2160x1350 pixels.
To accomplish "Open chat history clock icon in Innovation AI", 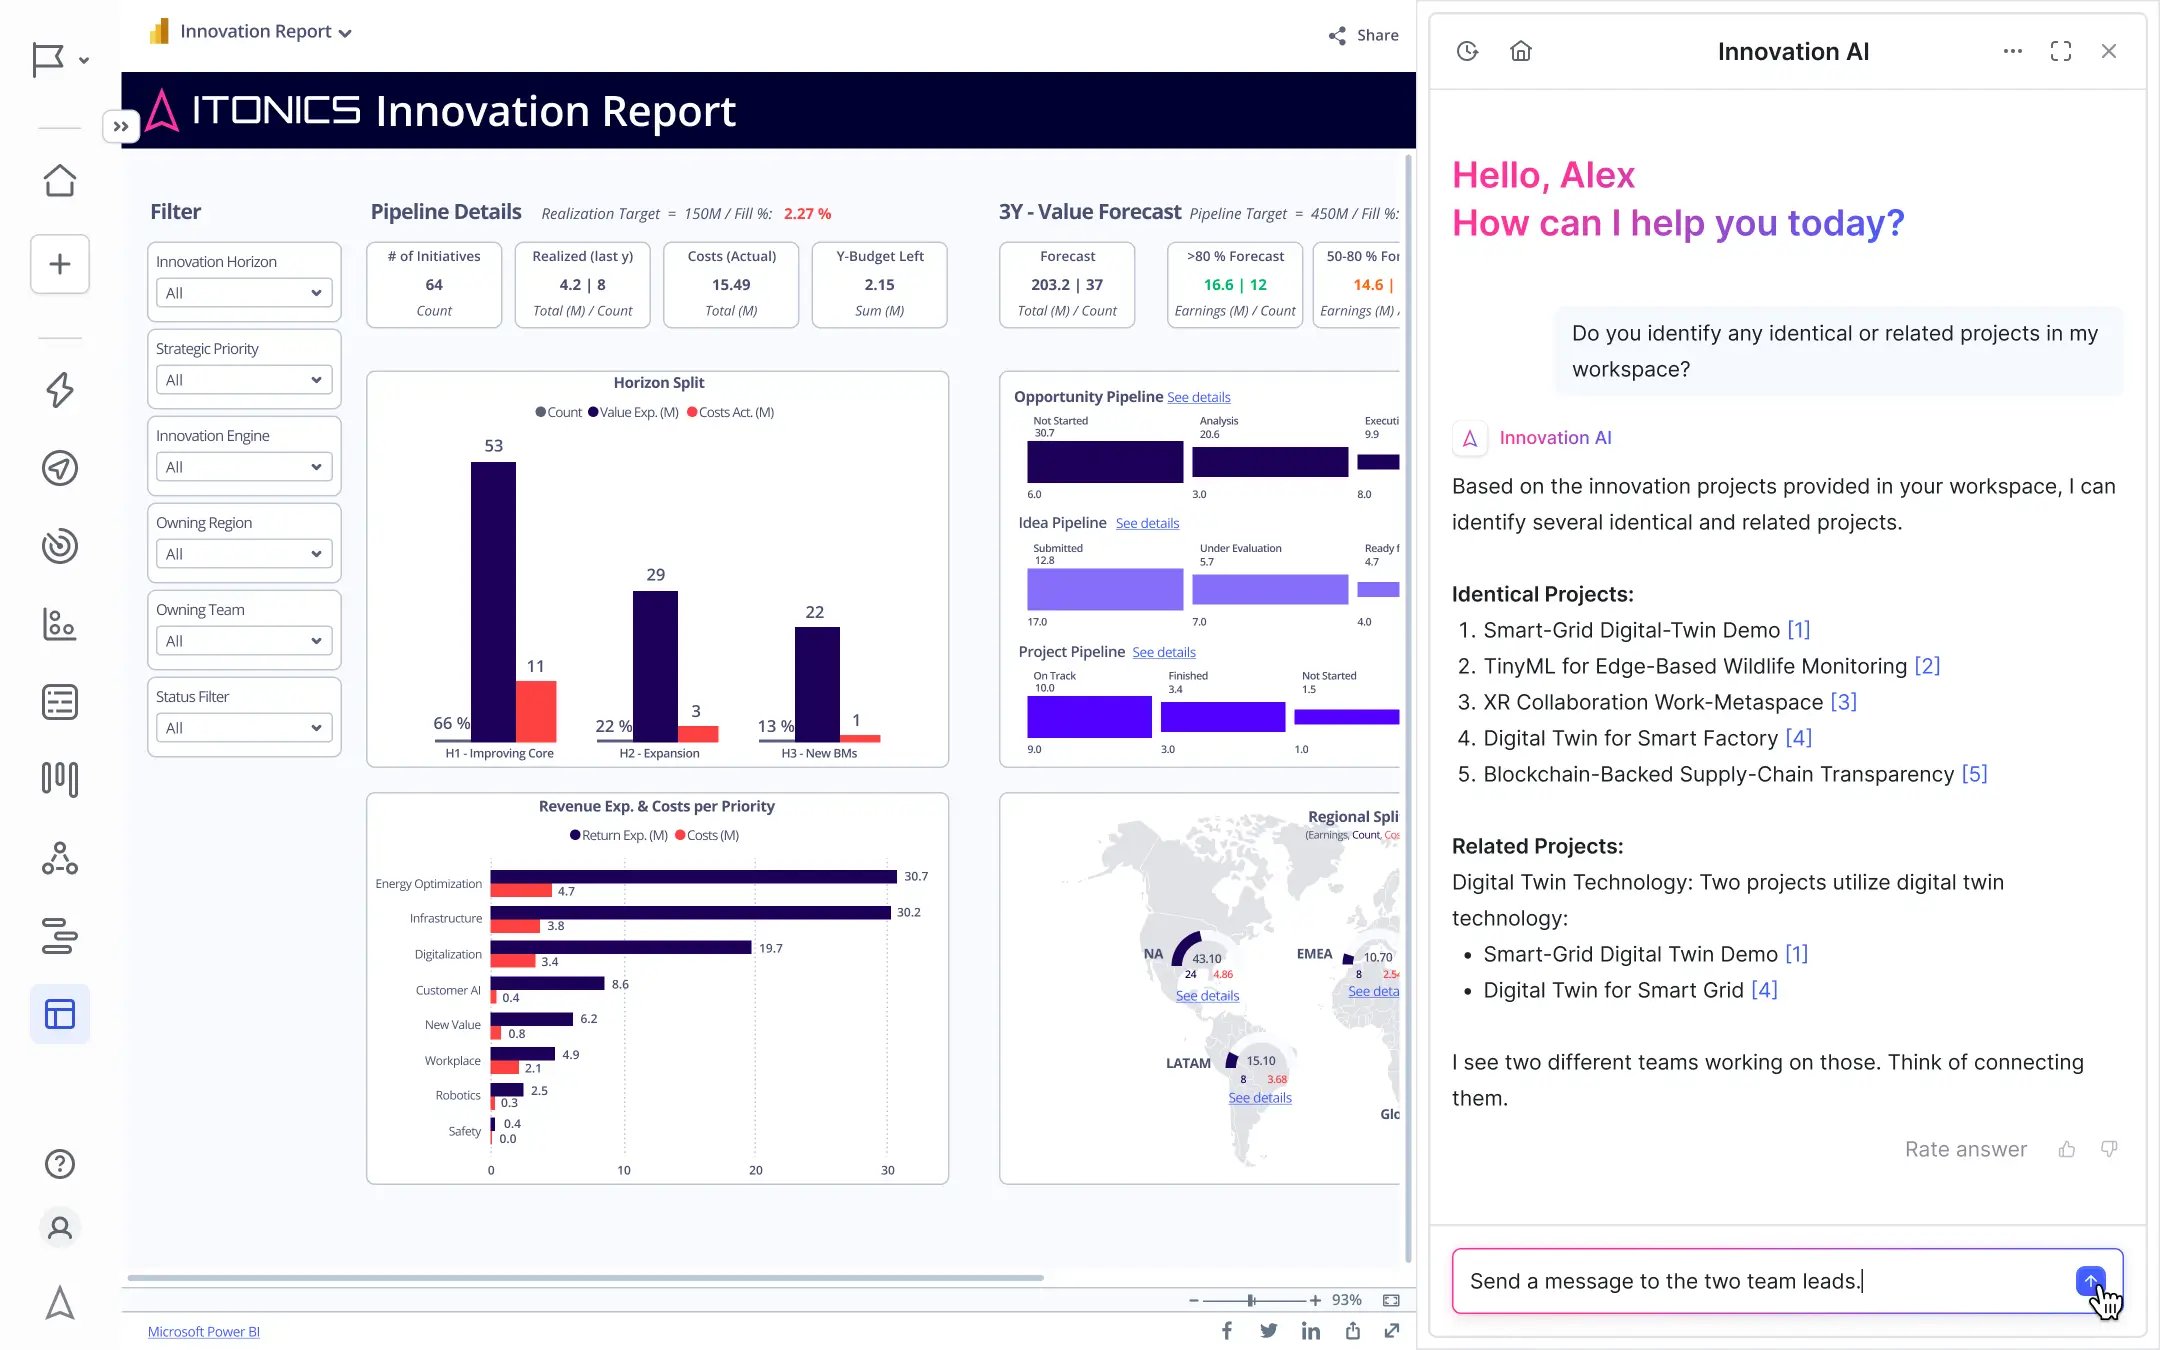I will click(x=1467, y=51).
